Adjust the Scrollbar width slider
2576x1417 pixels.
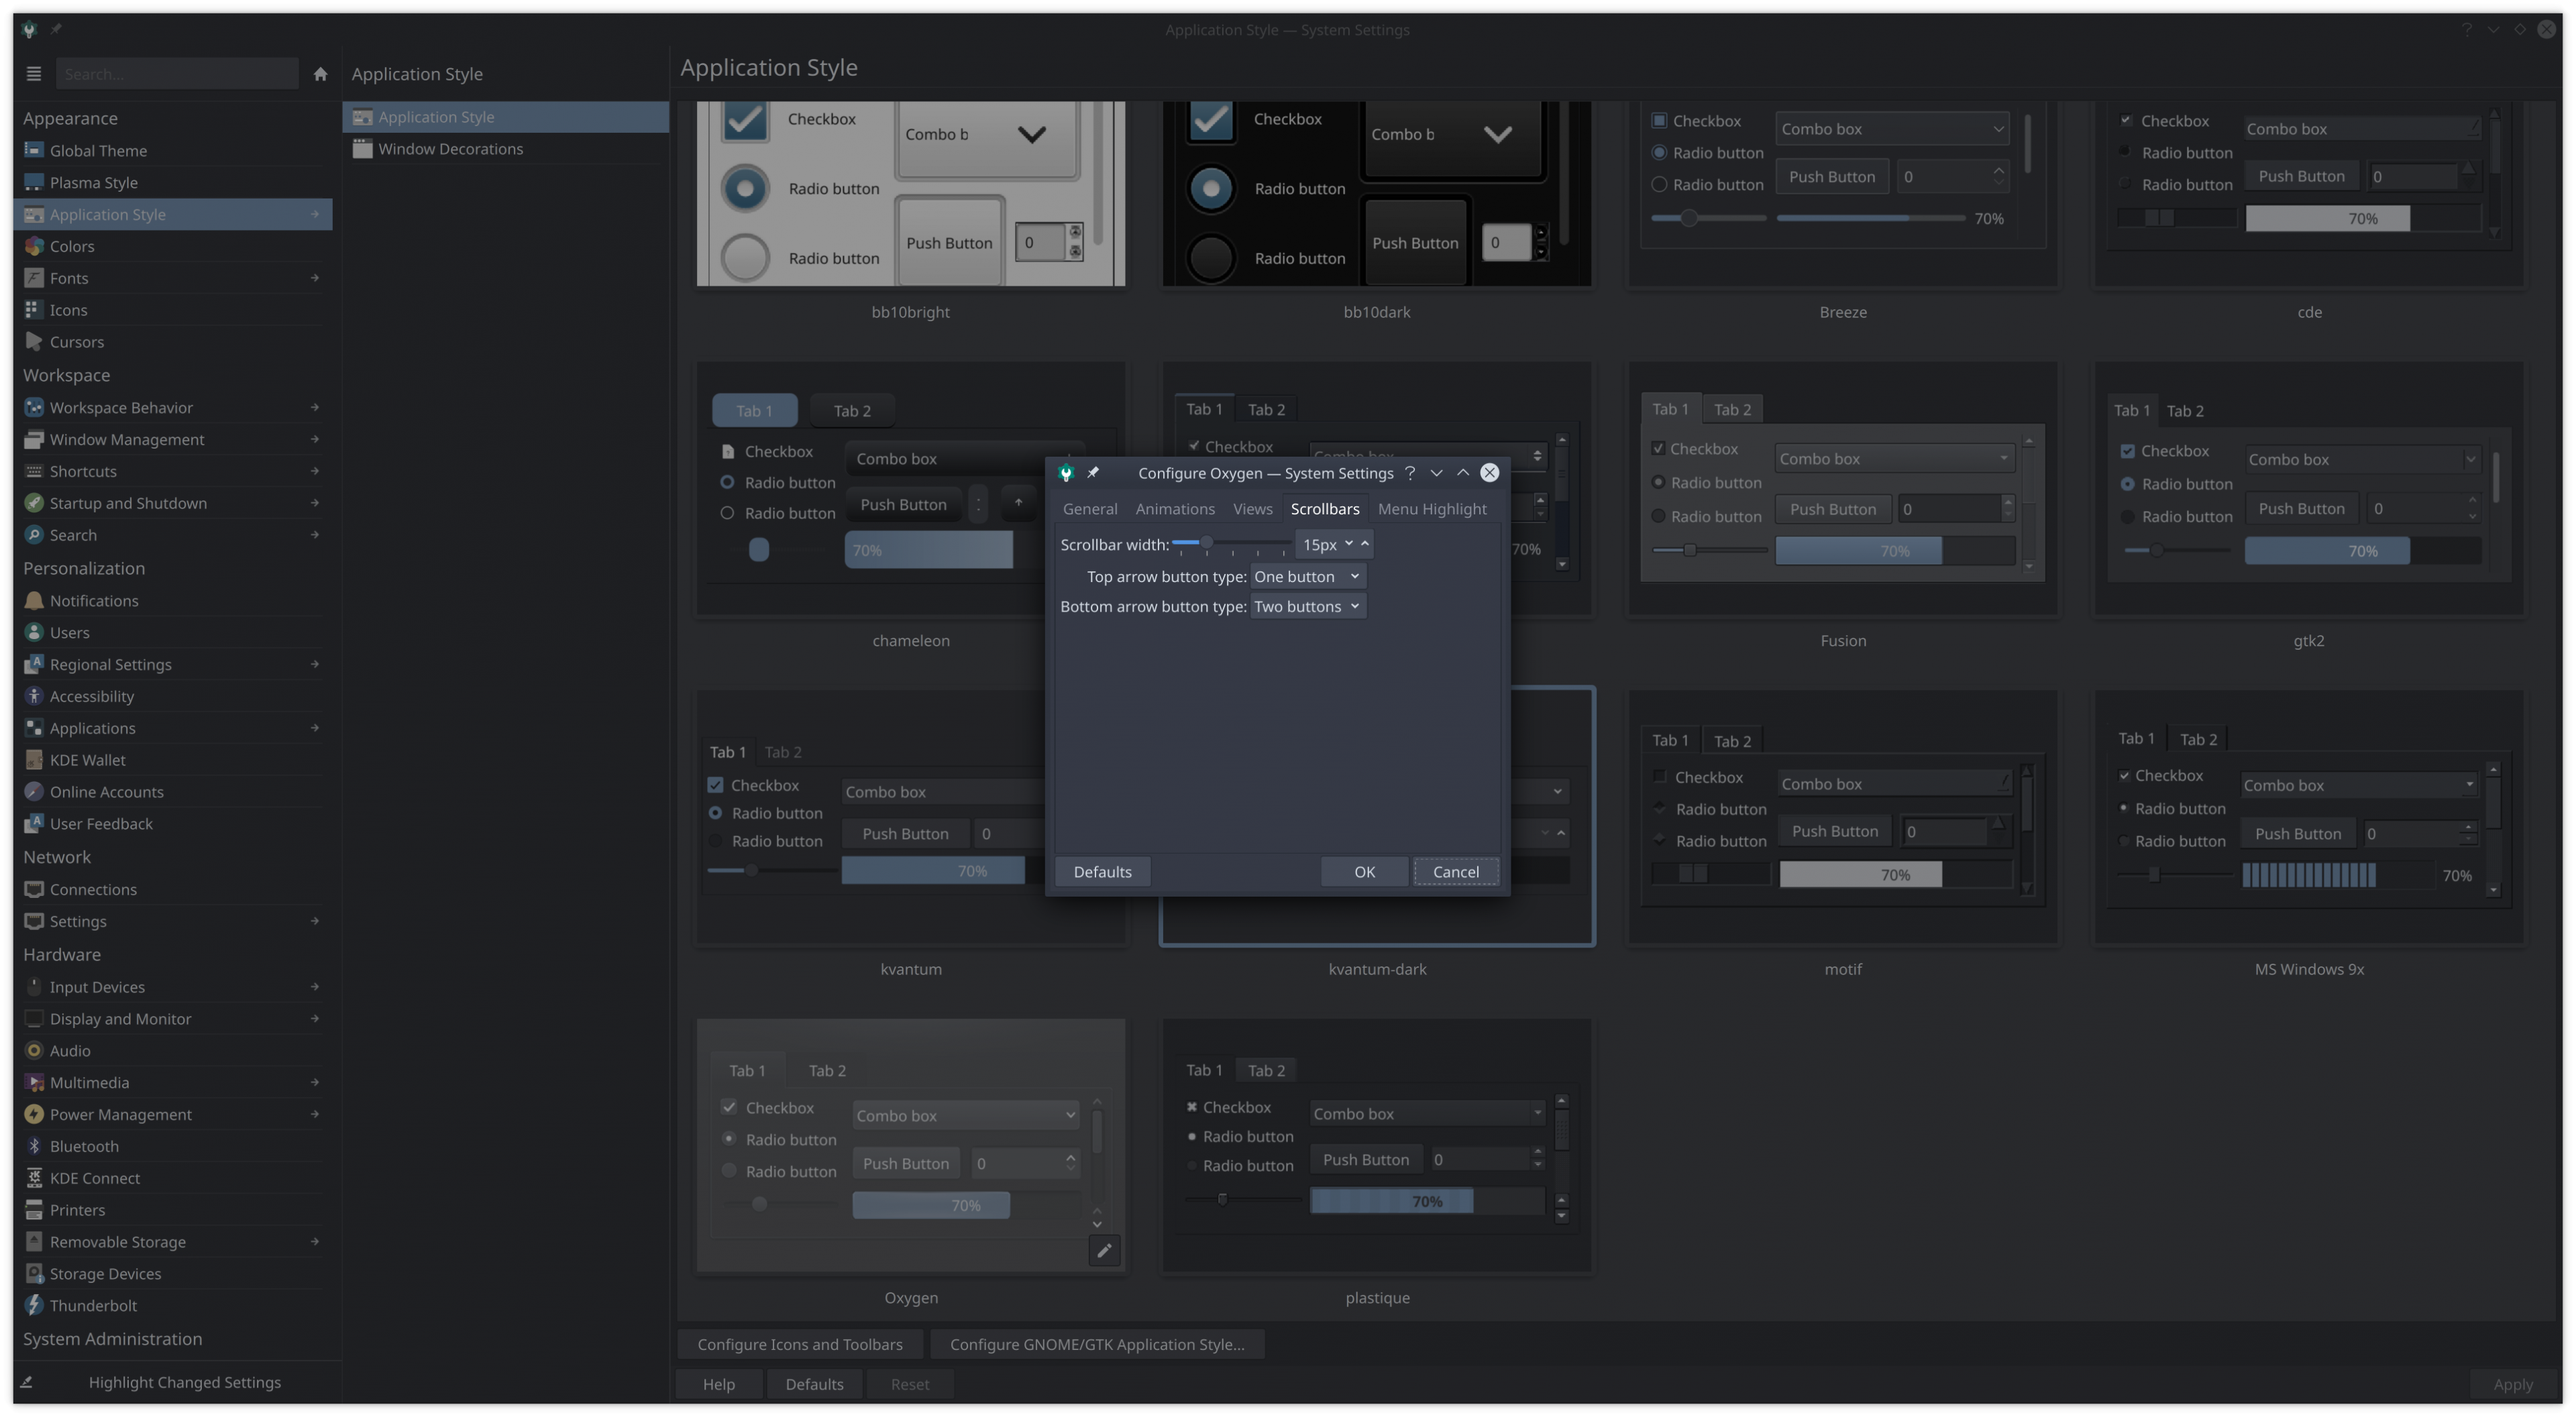coord(1207,543)
